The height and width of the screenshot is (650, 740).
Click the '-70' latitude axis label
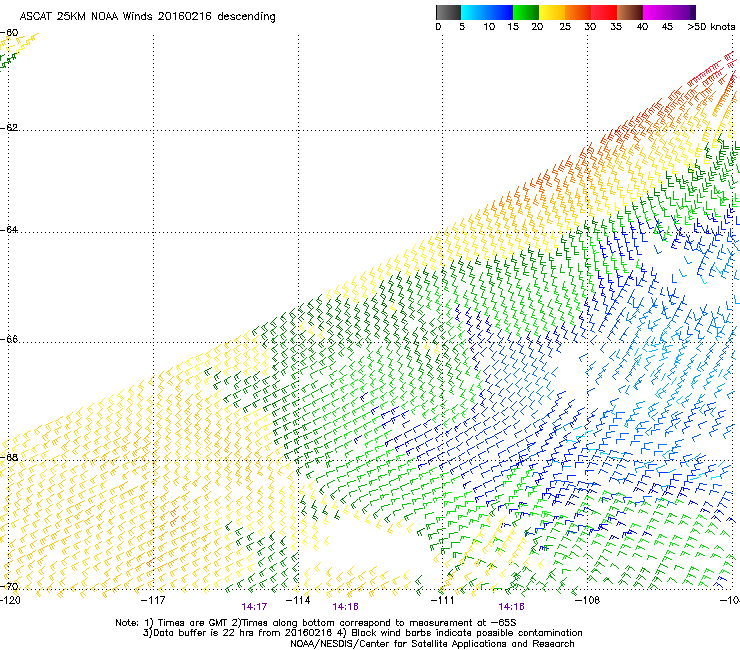pyautogui.click(x=9, y=586)
